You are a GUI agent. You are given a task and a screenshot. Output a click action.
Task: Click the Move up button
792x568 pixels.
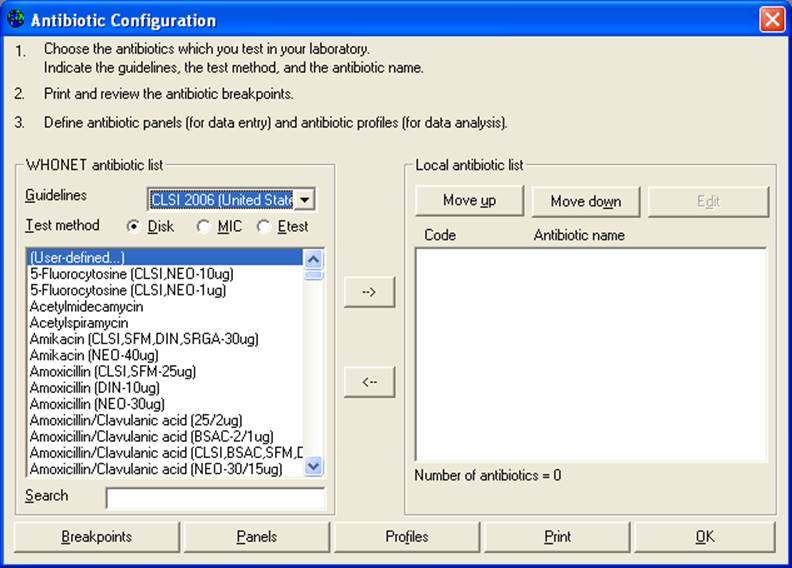[469, 201]
